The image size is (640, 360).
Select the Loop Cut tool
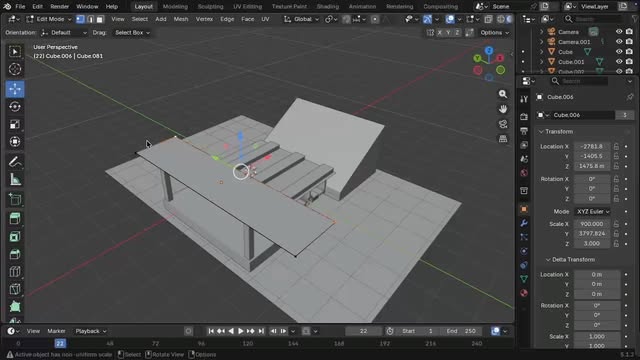15,272
